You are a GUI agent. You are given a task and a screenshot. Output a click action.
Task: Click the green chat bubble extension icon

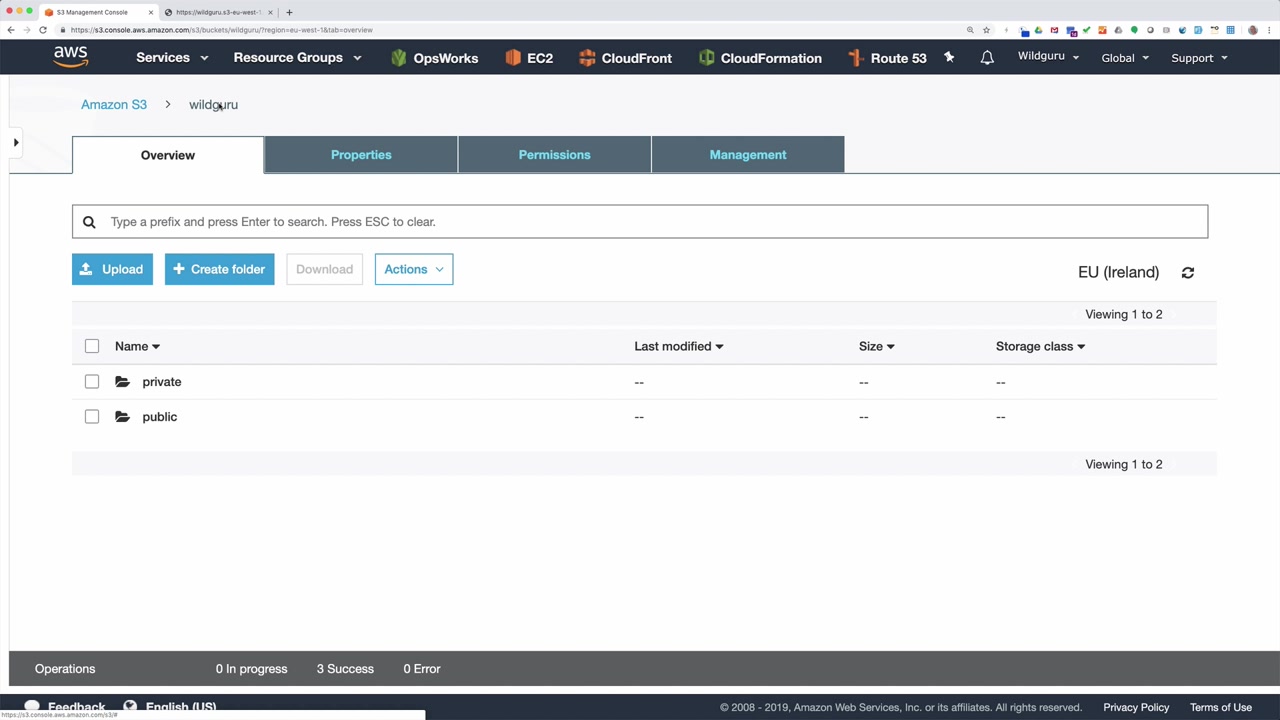click(1134, 30)
